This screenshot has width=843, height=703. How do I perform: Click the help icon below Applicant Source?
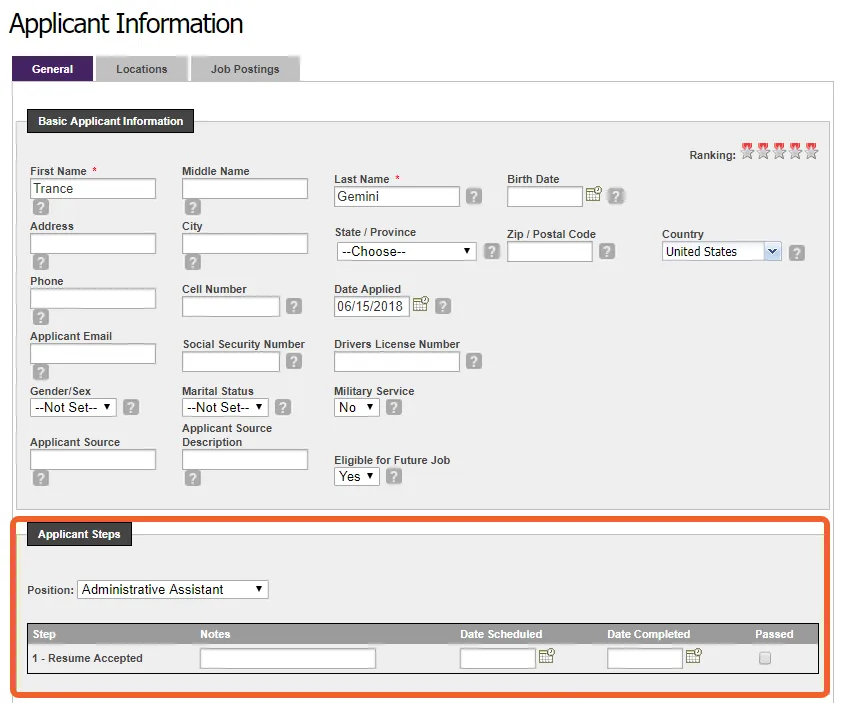pyautogui.click(x=41, y=478)
